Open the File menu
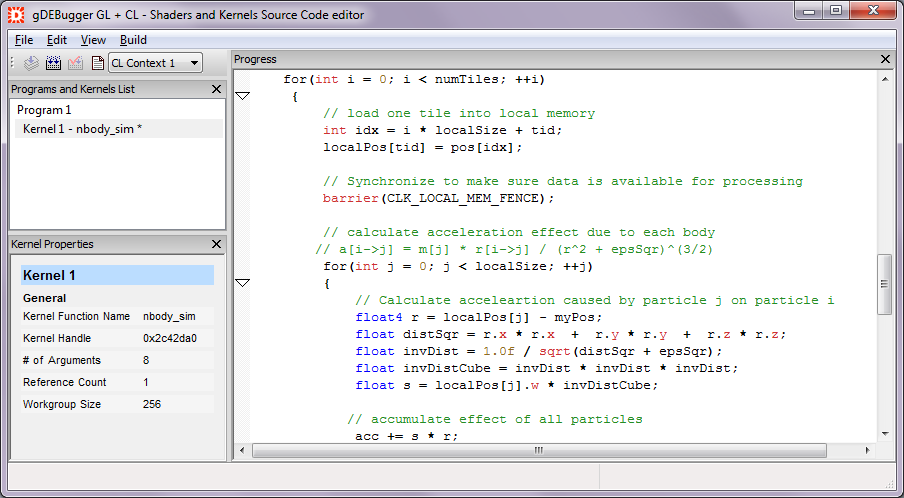 pyautogui.click(x=24, y=40)
